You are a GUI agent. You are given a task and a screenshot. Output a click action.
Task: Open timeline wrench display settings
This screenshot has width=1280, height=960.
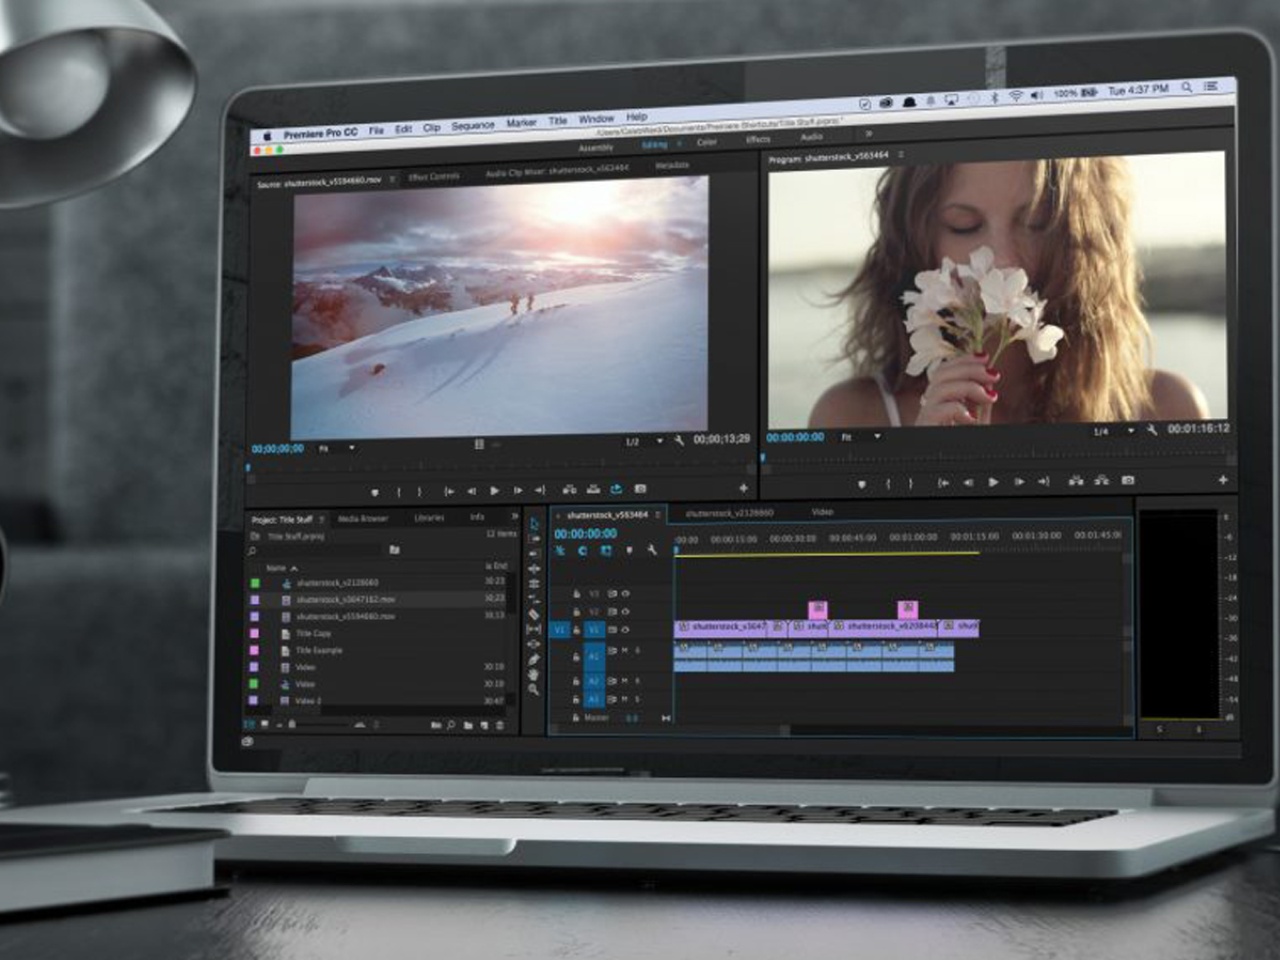point(652,550)
